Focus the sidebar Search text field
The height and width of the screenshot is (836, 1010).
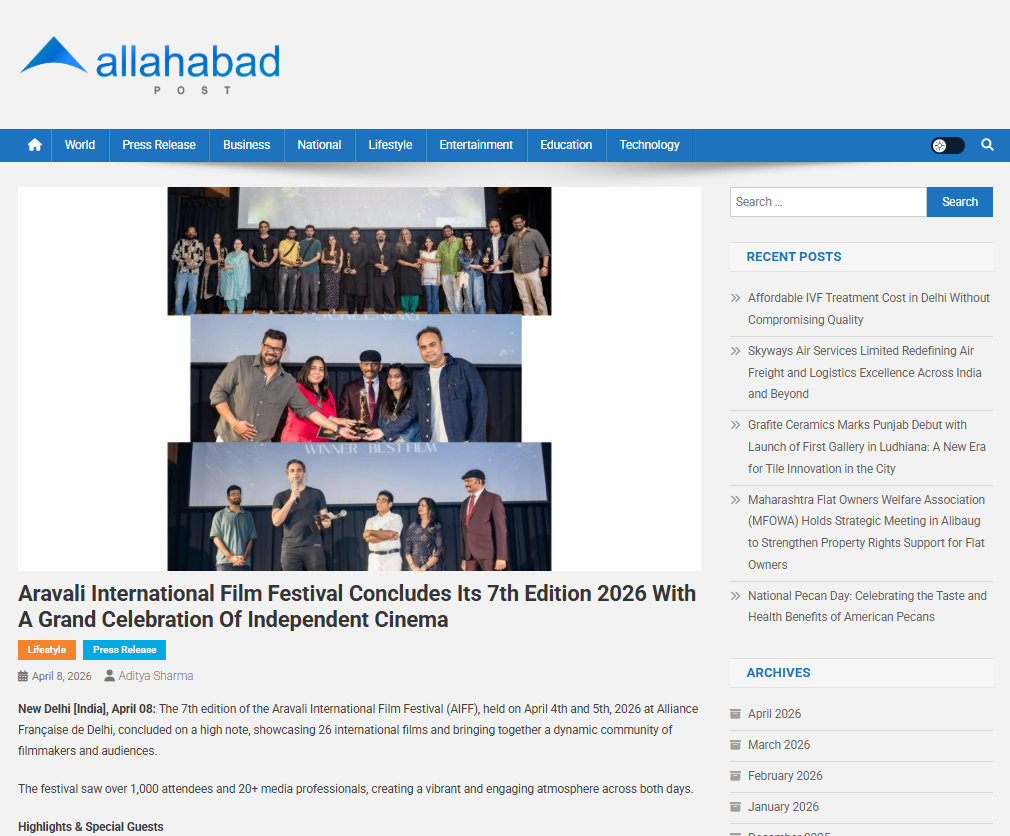[828, 202]
